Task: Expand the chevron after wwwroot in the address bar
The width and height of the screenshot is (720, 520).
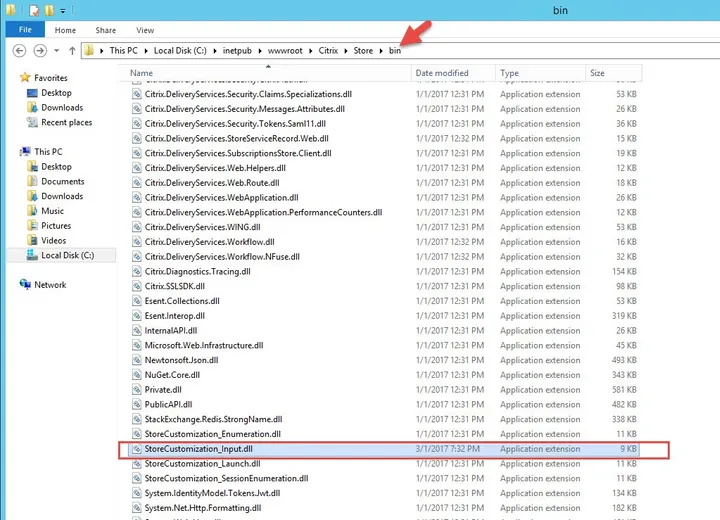Action: tap(310, 51)
